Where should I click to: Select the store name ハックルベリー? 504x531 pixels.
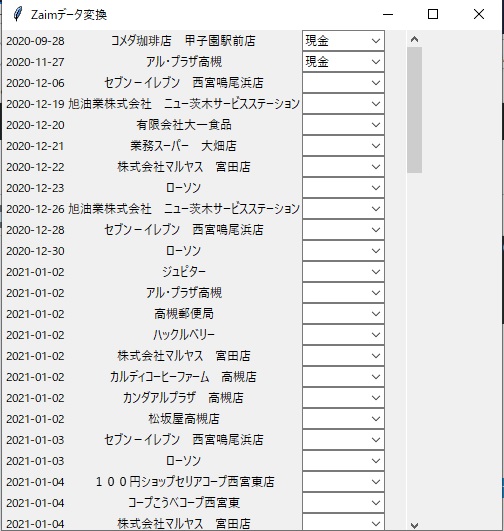[184, 335]
